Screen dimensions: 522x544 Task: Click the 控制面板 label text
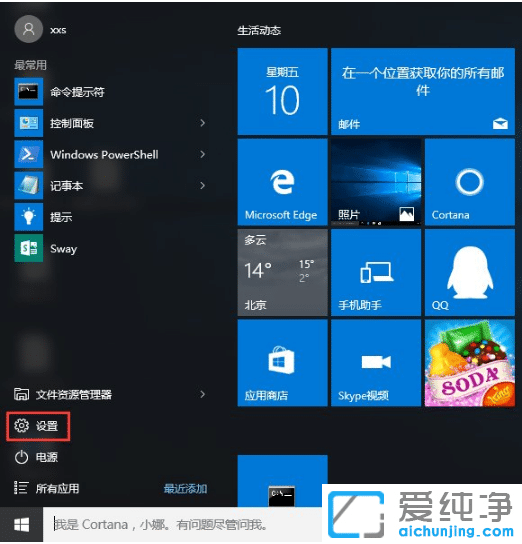(72, 123)
